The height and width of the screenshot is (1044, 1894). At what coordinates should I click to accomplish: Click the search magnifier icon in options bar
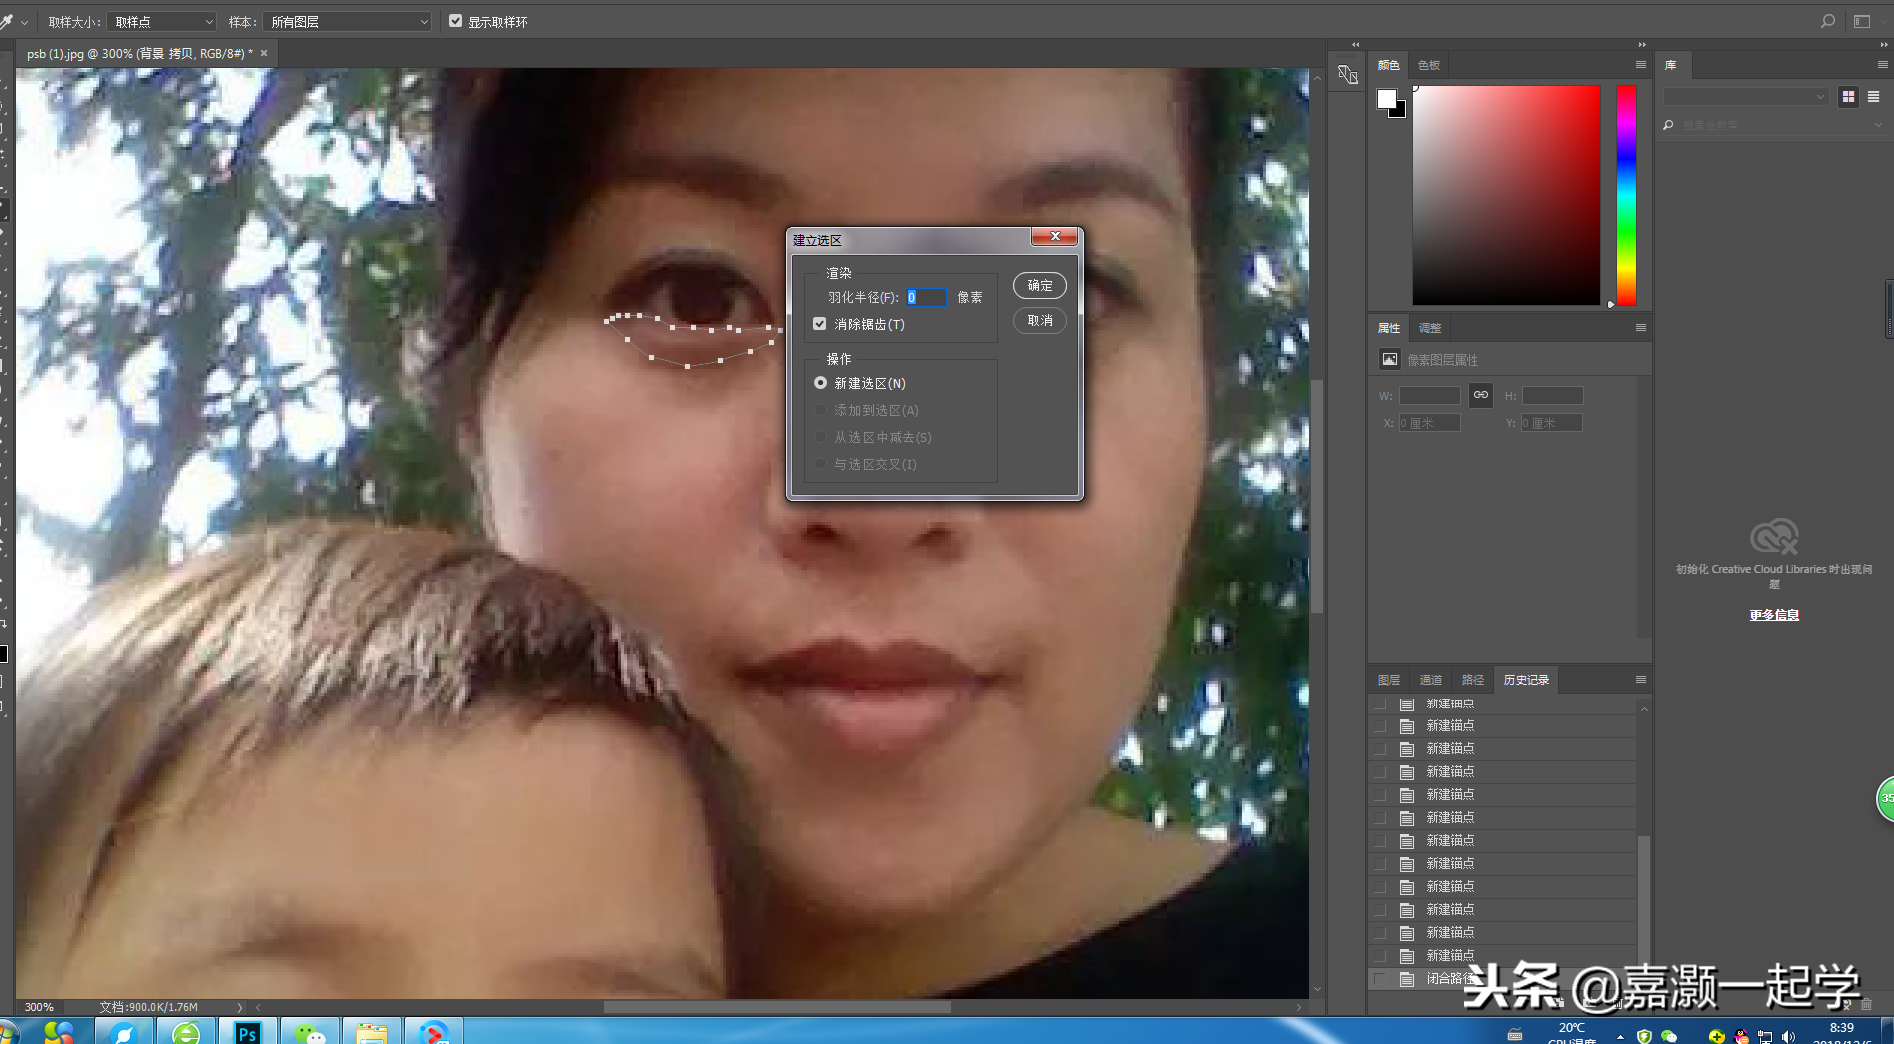pyautogui.click(x=1828, y=21)
